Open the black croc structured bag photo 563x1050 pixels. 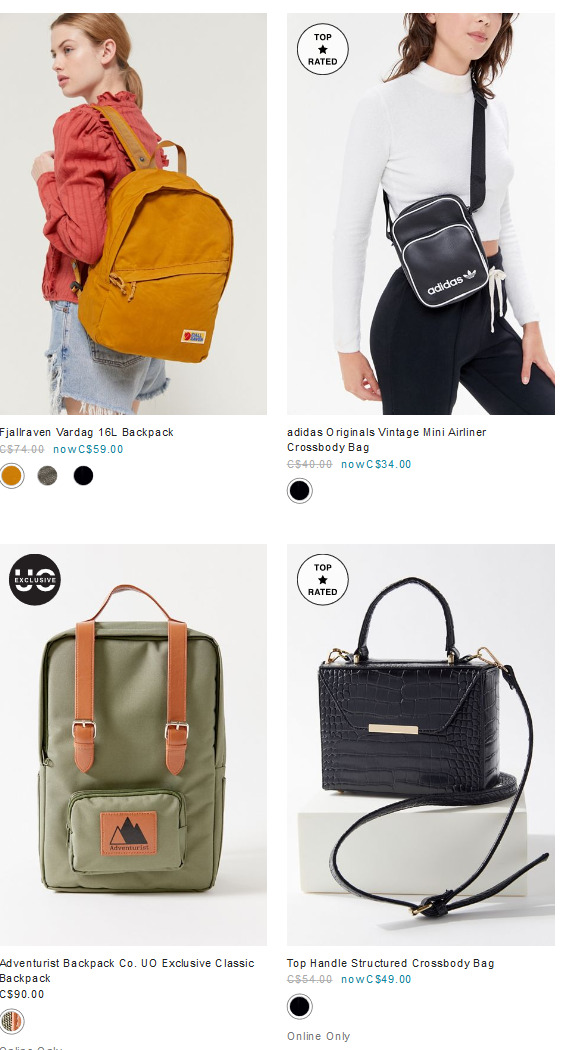pos(420,745)
